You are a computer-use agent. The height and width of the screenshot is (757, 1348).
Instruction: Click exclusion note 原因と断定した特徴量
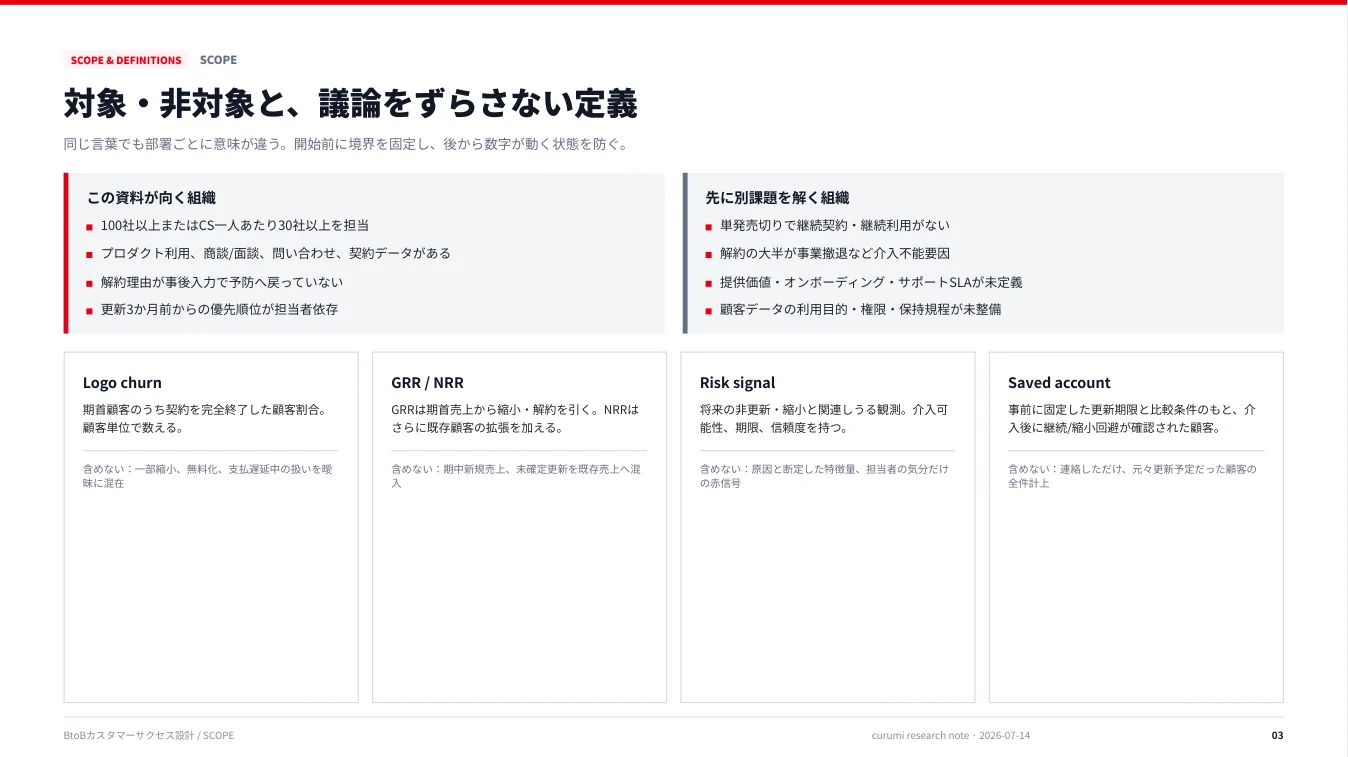[824, 476]
